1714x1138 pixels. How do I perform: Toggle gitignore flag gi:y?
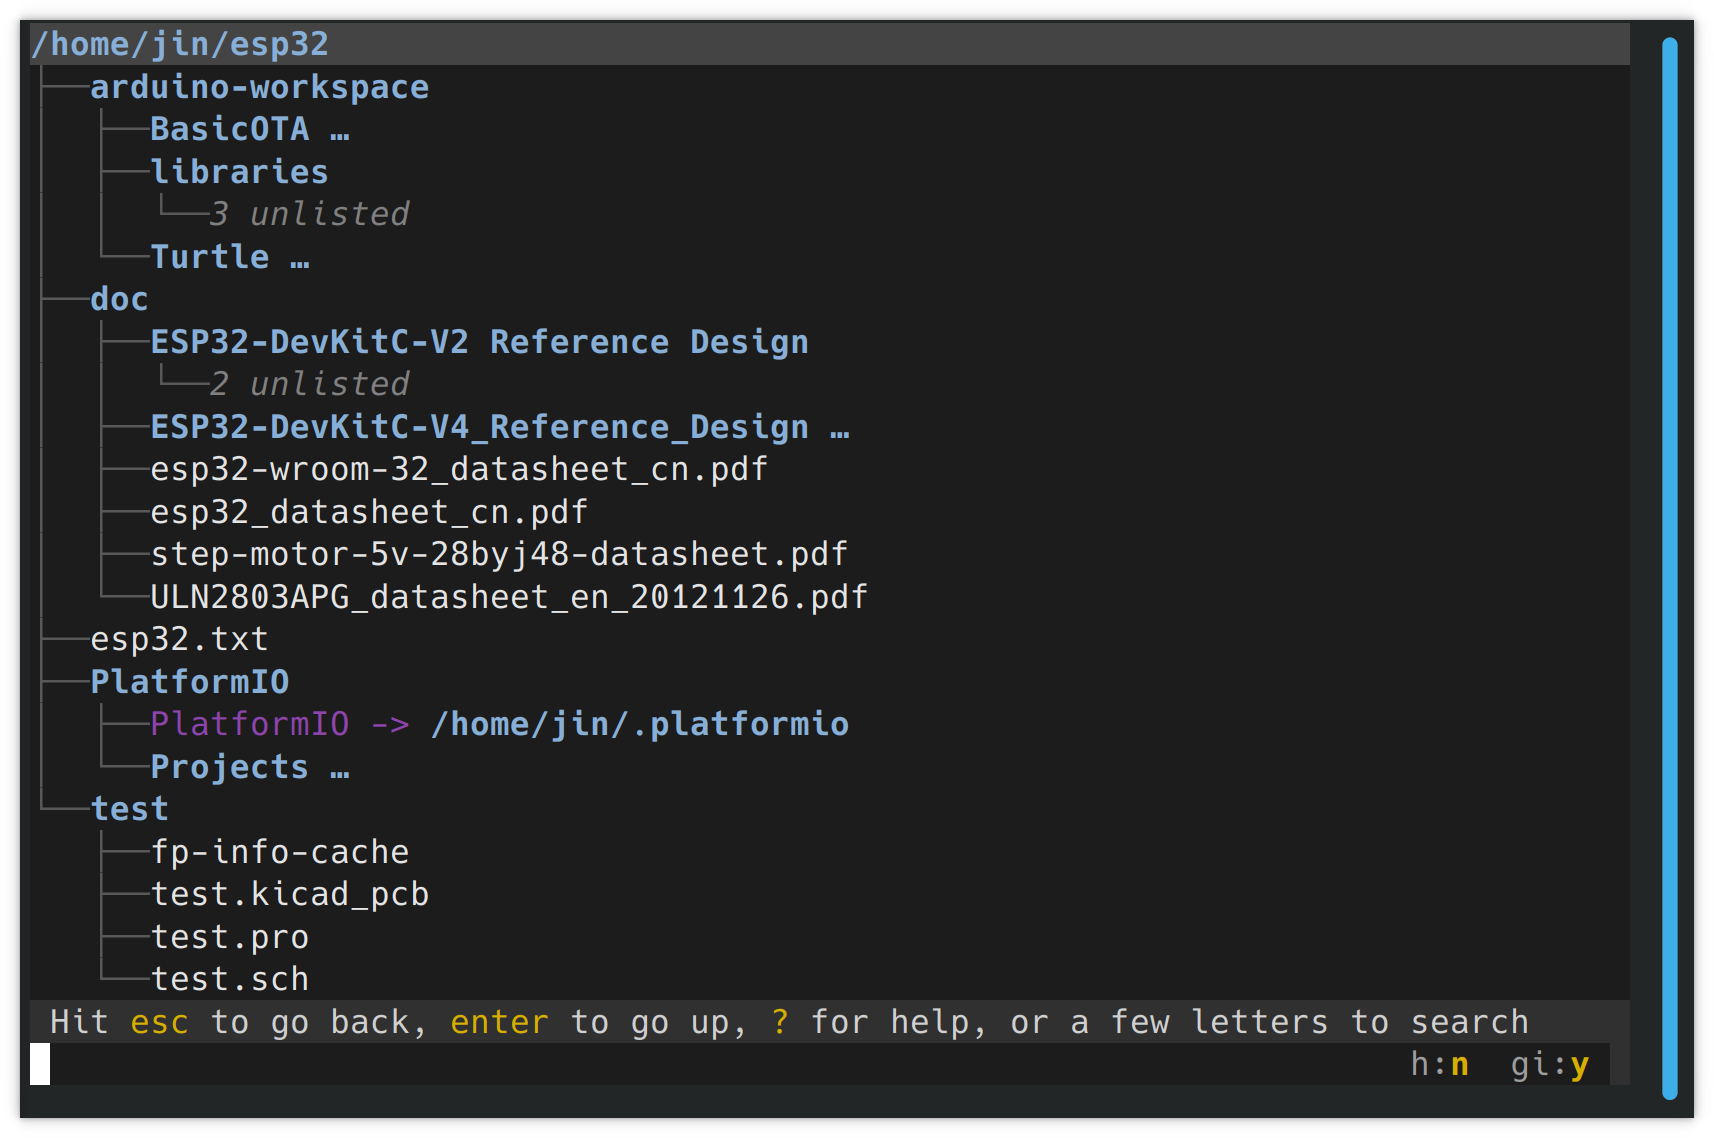(1550, 1064)
